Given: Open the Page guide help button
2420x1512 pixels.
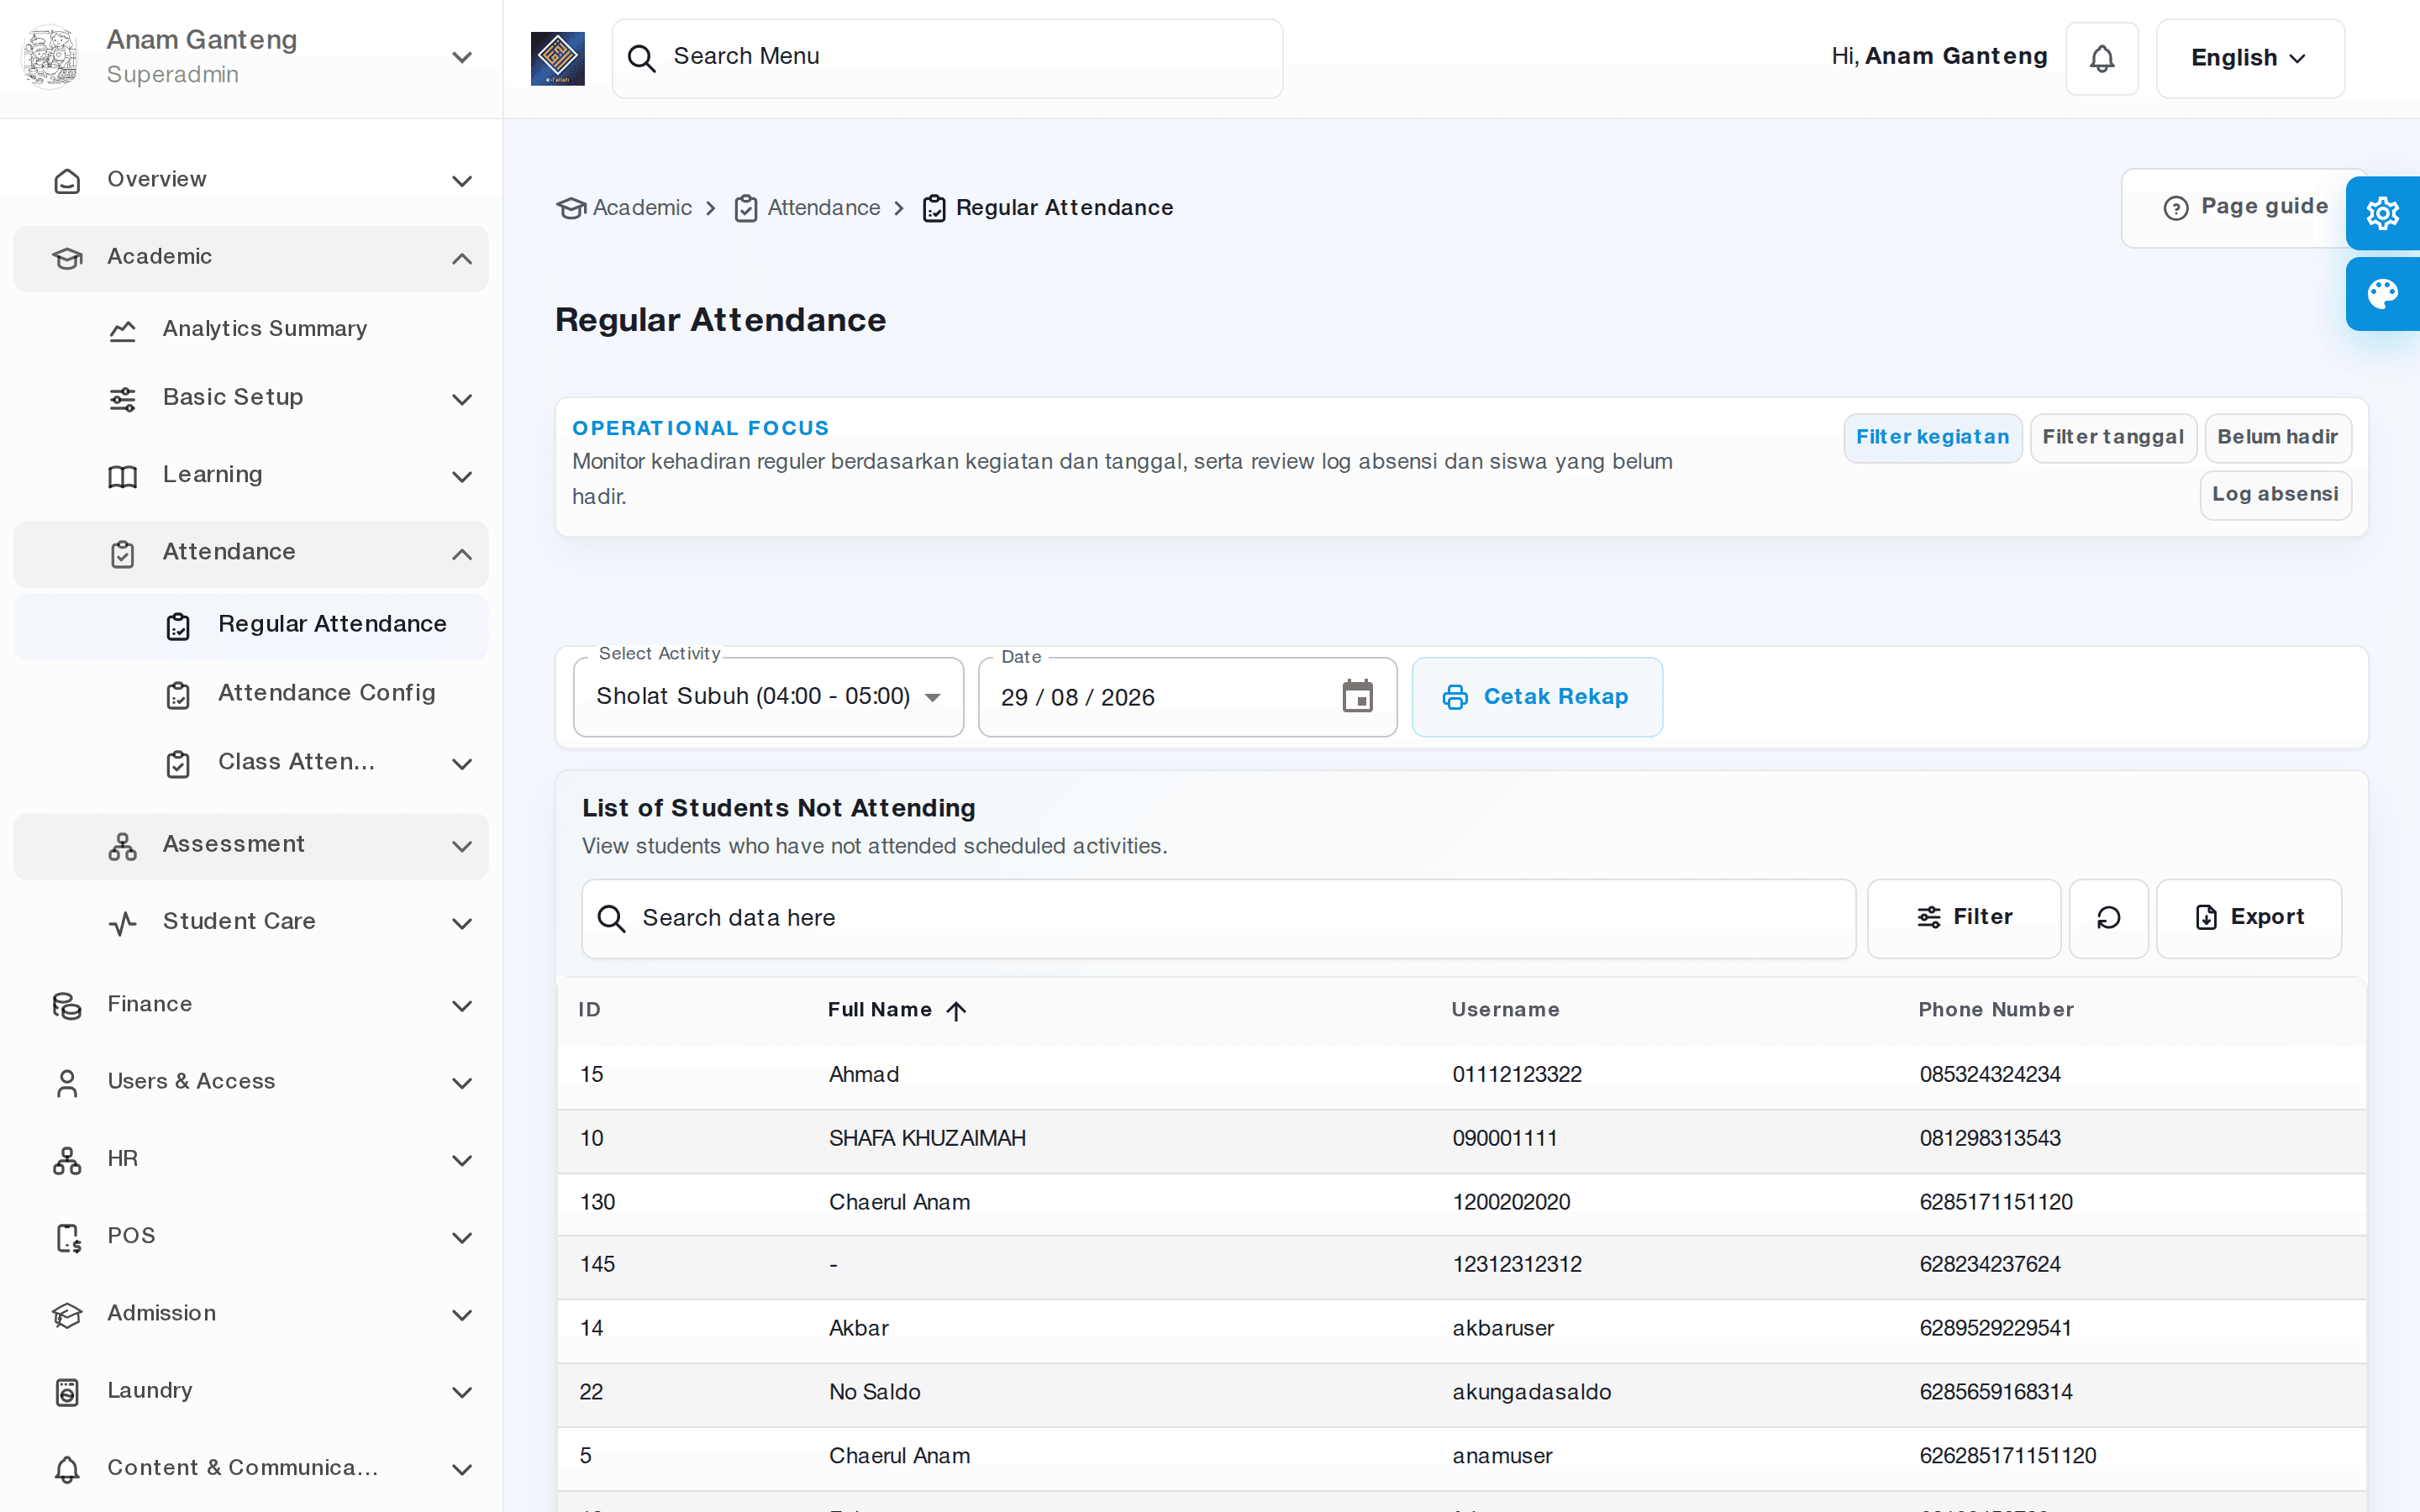Looking at the screenshot, I should tap(2245, 207).
